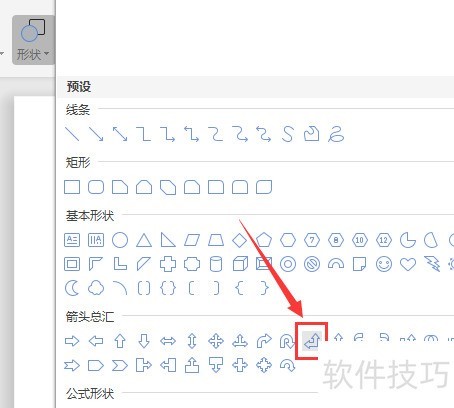Select the straight line shape
This screenshot has height=408, width=454.
[x=72, y=134]
